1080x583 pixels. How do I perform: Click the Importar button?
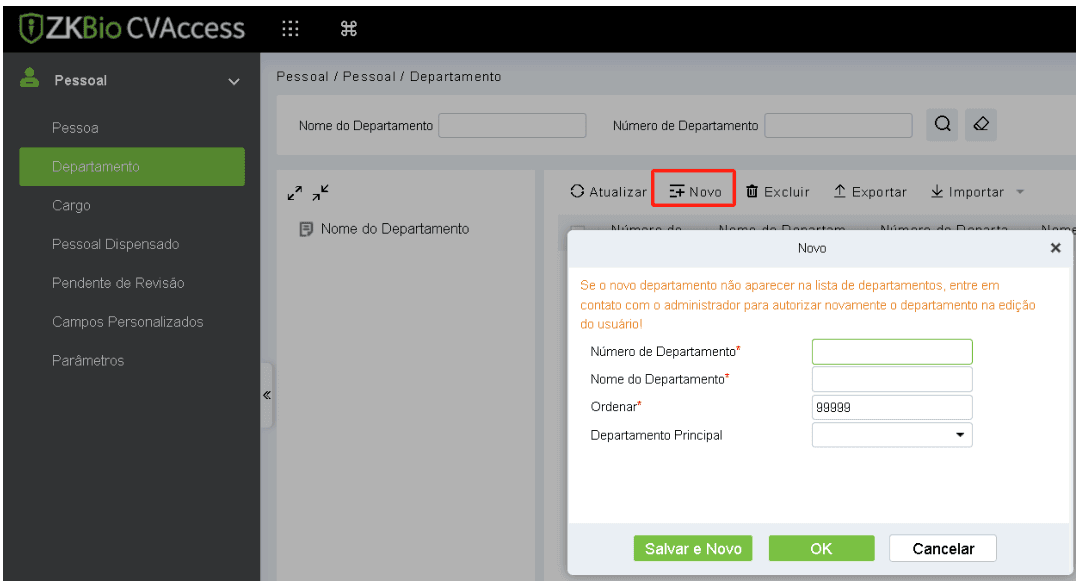point(967,192)
